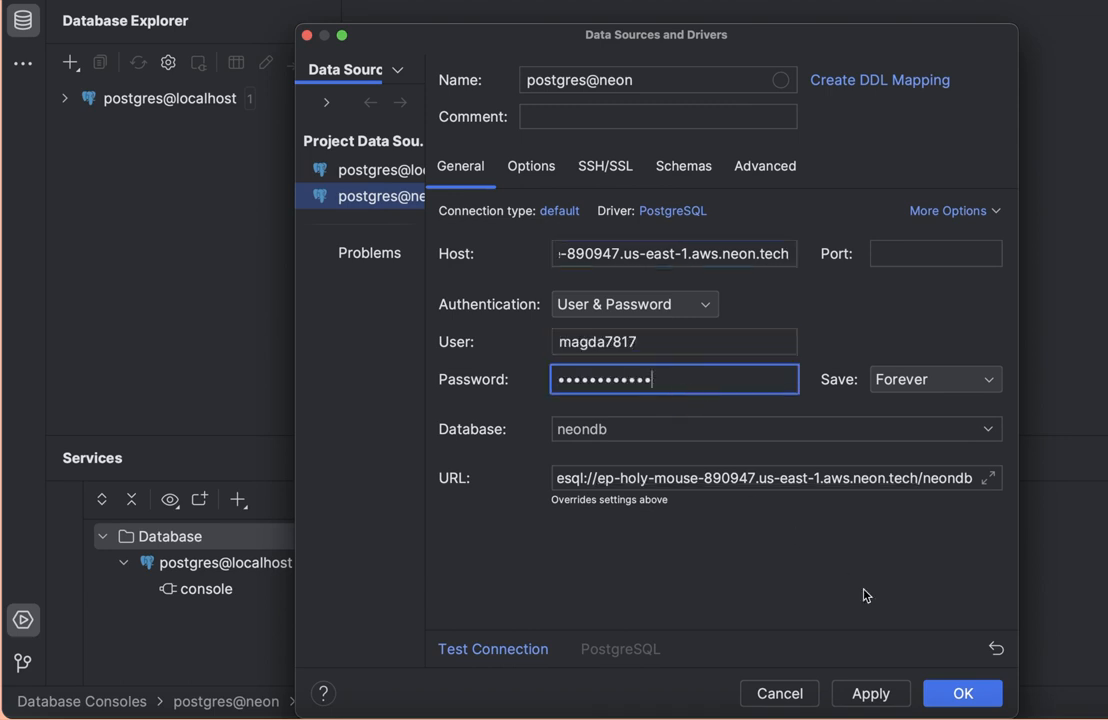Screen dimensions: 1108x720
Task: Click the expand URL field icon
Action: pyautogui.click(x=988, y=478)
